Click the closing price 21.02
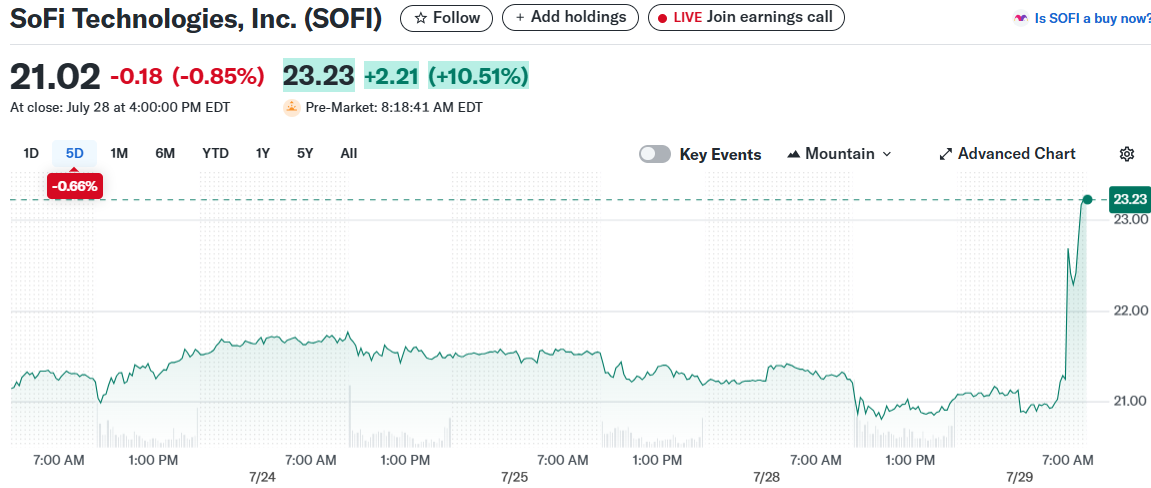The height and width of the screenshot is (488, 1151). (x=55, y=76)
